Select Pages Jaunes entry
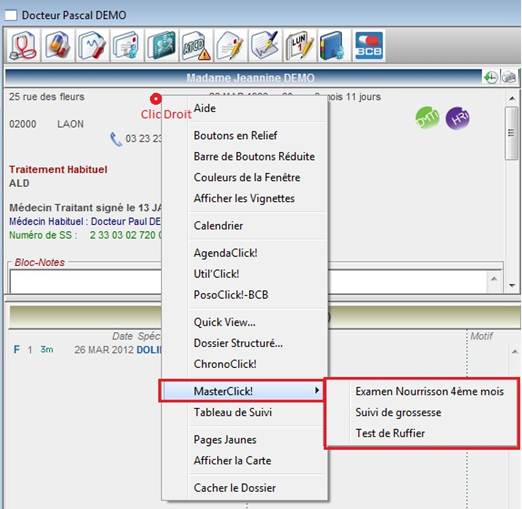 [225, 440]
